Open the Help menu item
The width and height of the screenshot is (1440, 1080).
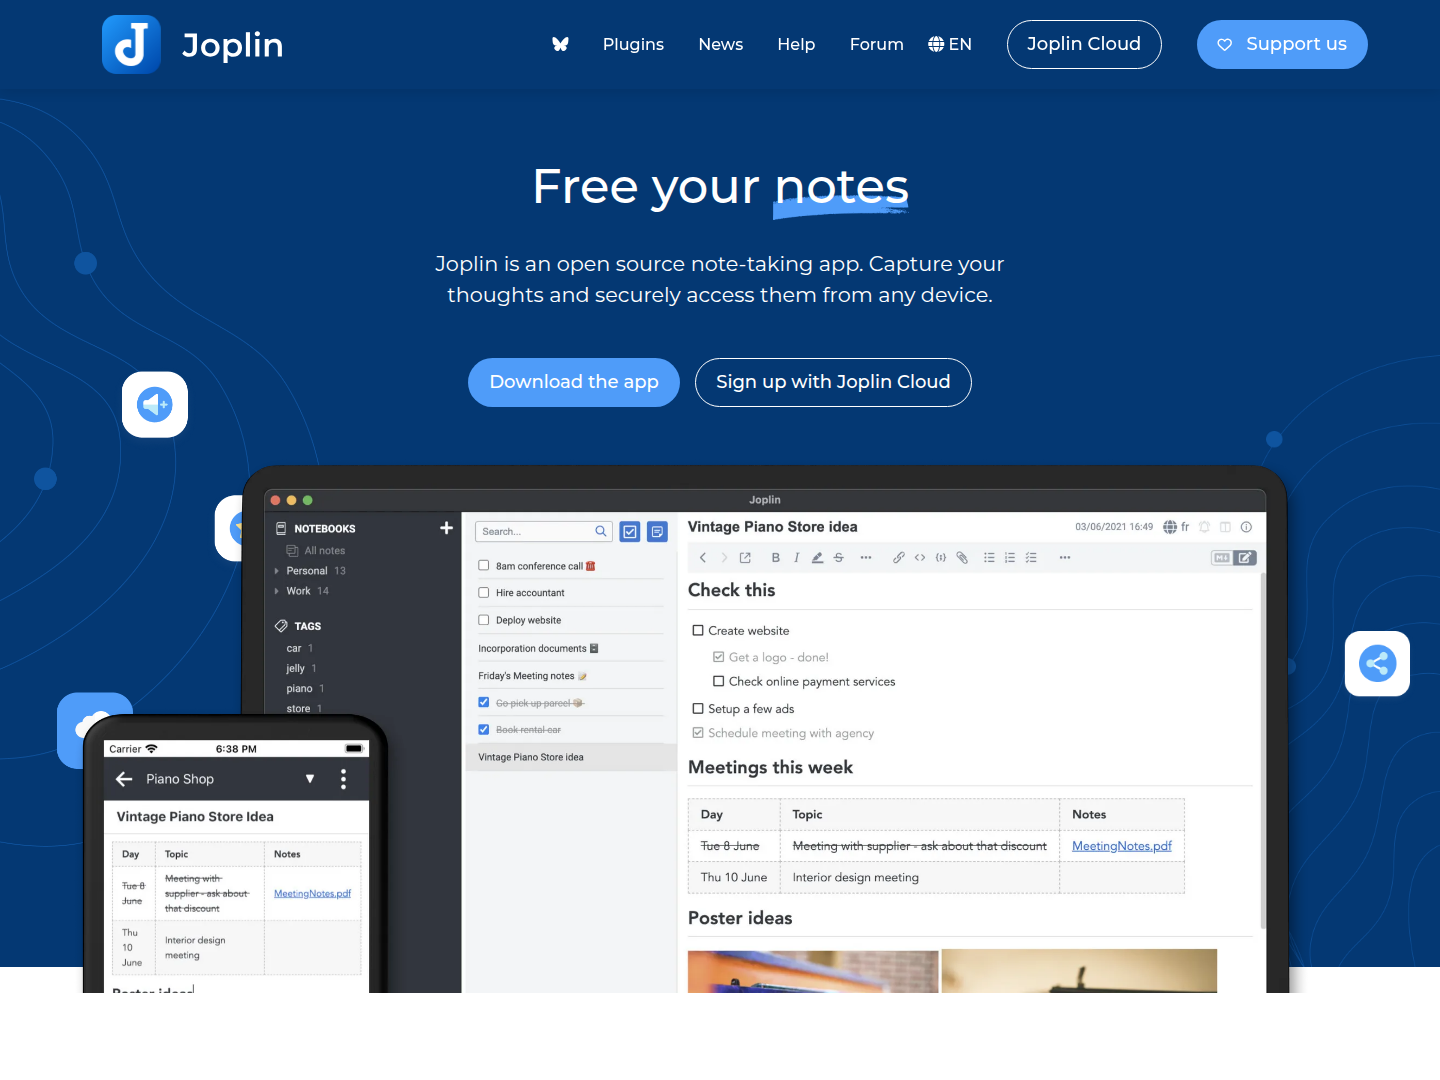point(796,44)
